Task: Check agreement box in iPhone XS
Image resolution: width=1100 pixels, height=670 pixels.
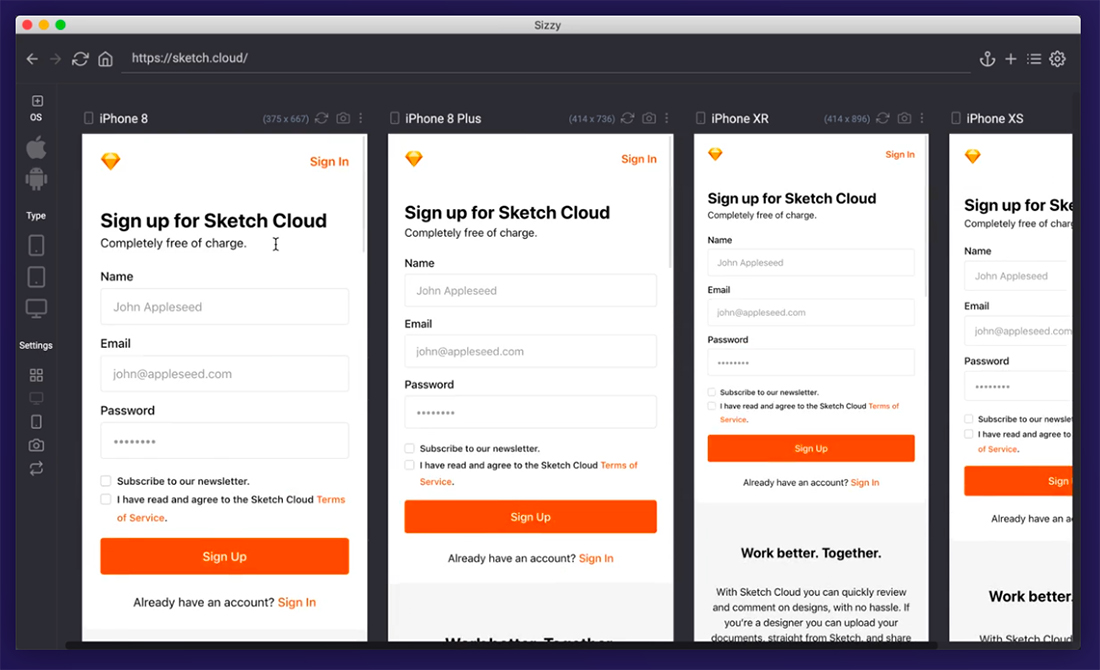Action: (x=969, y=434)
